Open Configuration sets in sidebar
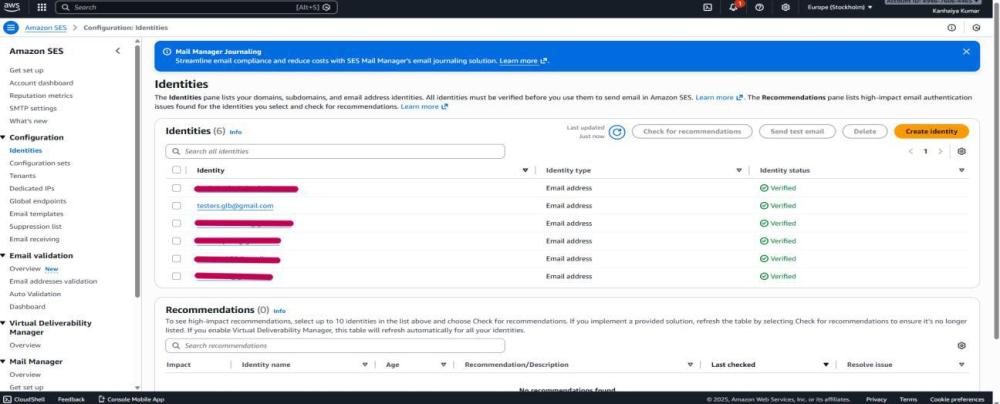The image size is (1000, 404). pos(40,163)
